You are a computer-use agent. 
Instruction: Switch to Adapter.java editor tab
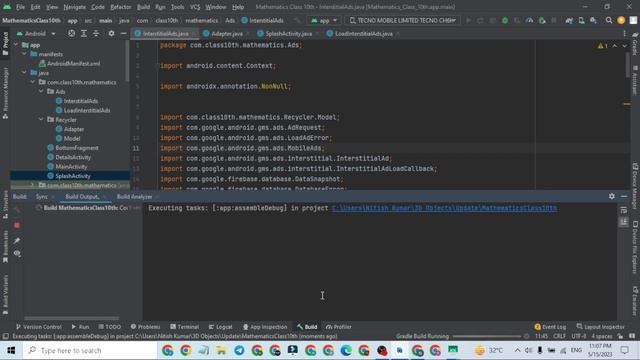227,33
